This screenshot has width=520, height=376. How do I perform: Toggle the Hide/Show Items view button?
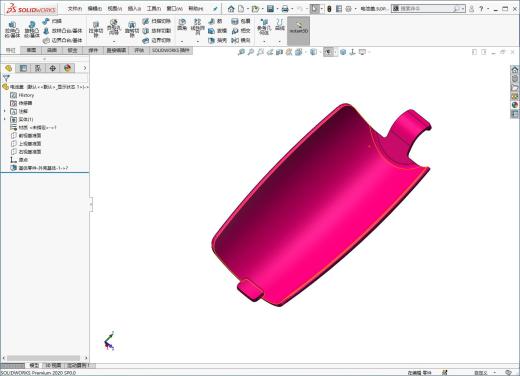coord(328,52)
